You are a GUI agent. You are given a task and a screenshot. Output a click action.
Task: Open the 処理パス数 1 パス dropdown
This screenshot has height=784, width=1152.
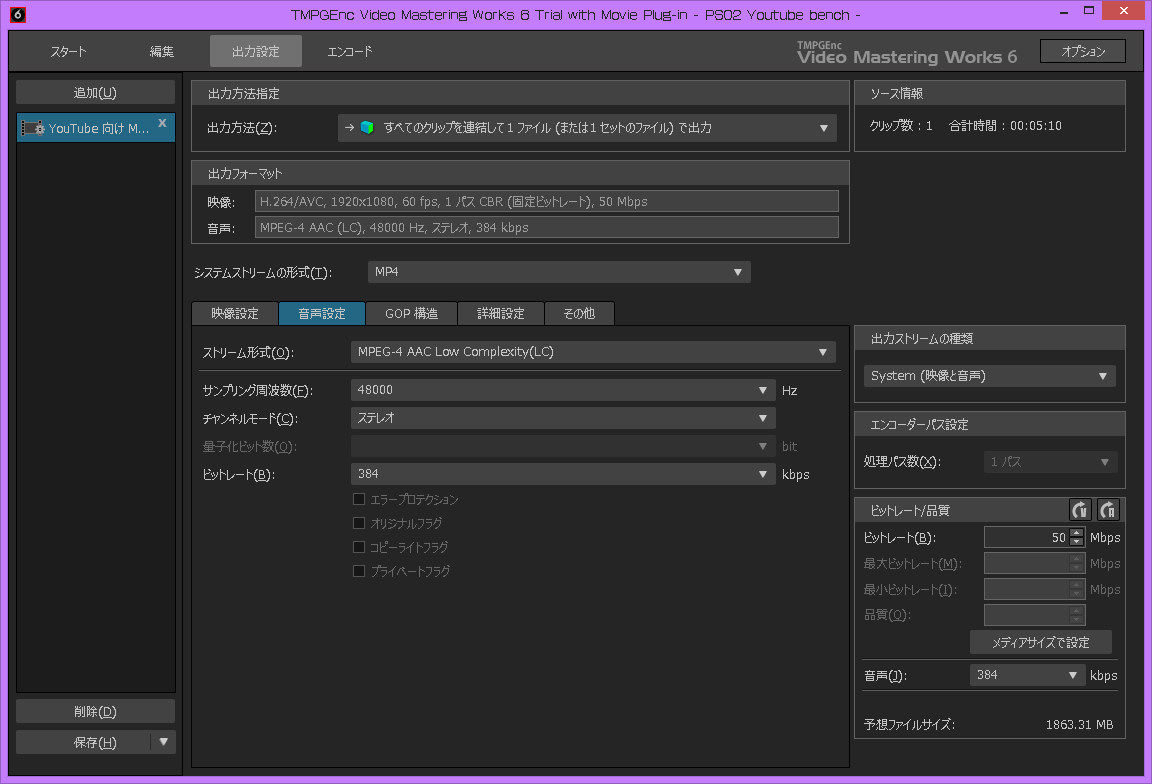tap(1050, 461)
